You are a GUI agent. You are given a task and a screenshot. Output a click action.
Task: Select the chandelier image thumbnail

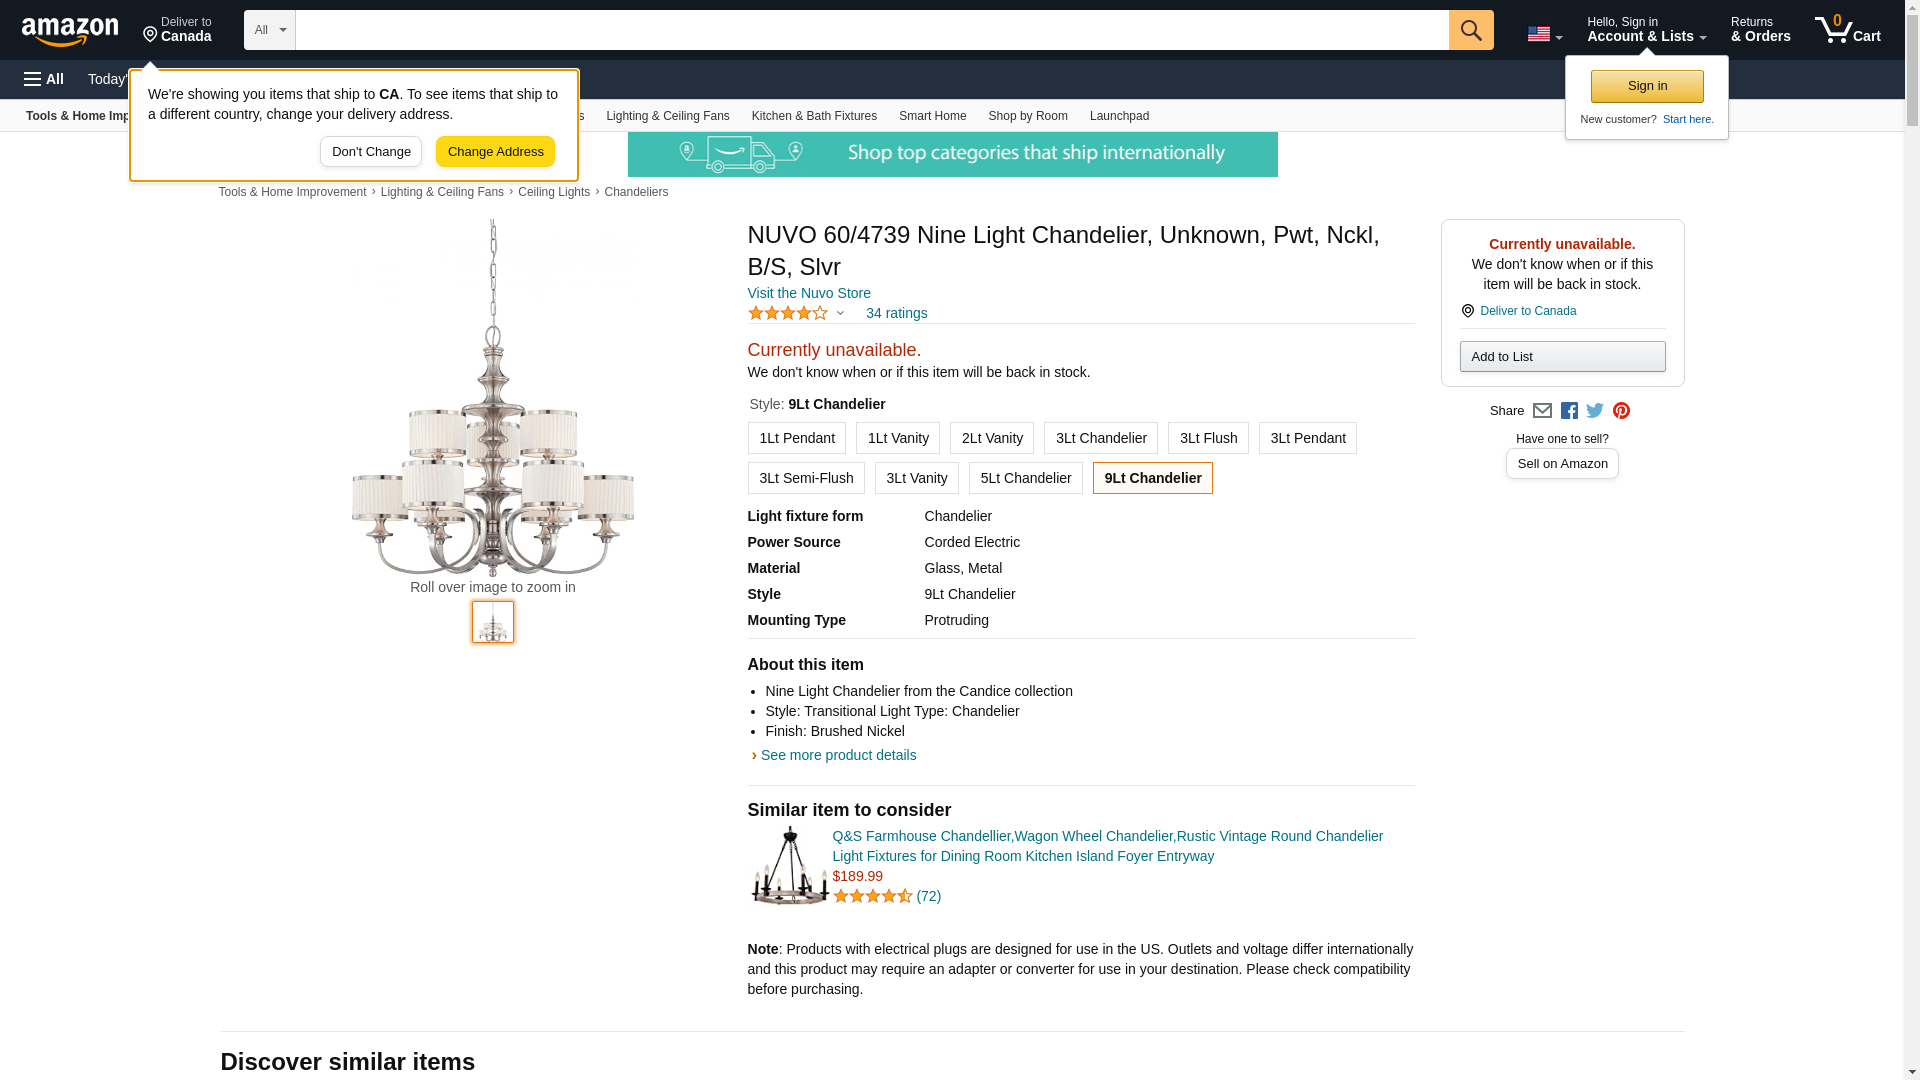(x=492, y=622)
